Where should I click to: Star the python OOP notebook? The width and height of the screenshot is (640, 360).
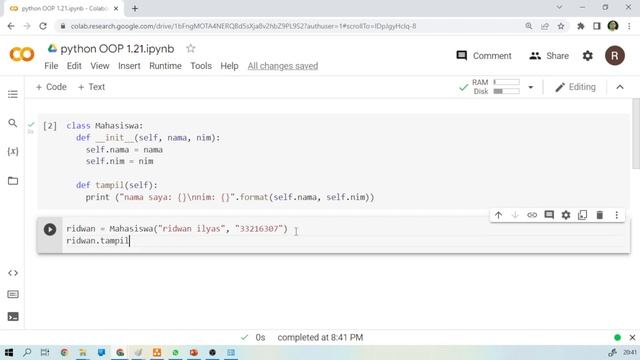(x=191, y=49)
